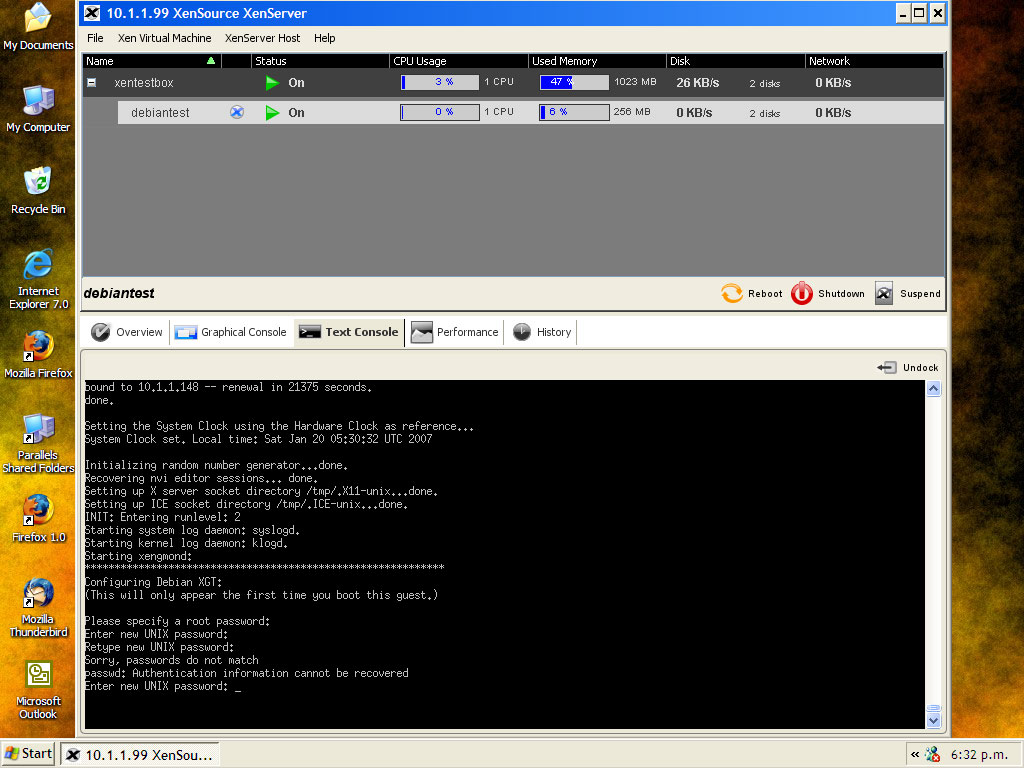Image resolution: width=1024 pixels, height=768 pixels.
Task: Open Parallels Shared Folders icon
Action: tap(38, 443)
